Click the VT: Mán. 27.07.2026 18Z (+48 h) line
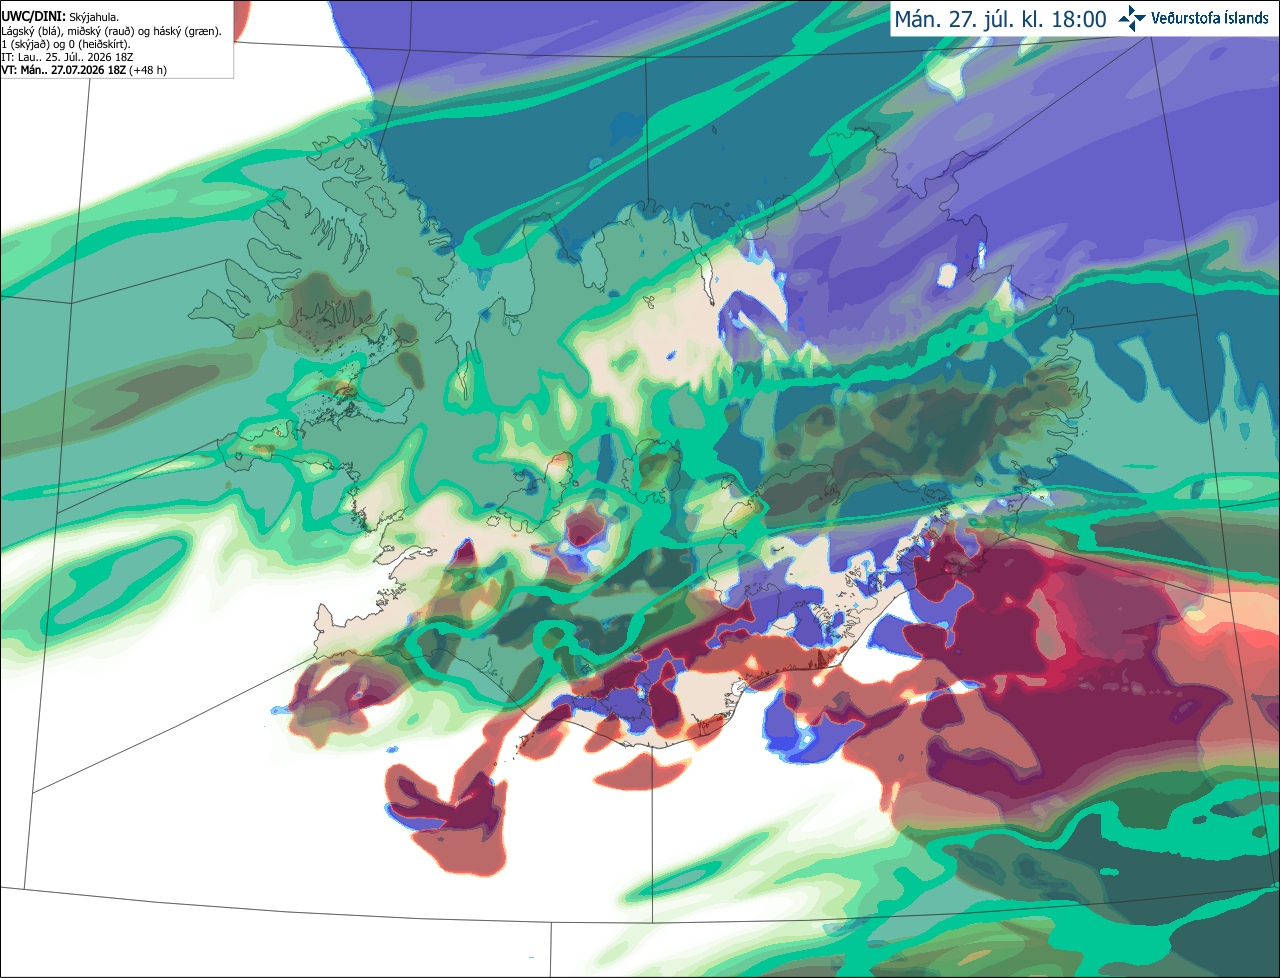This screenshot has width=1280, height=978. (84, 70)
